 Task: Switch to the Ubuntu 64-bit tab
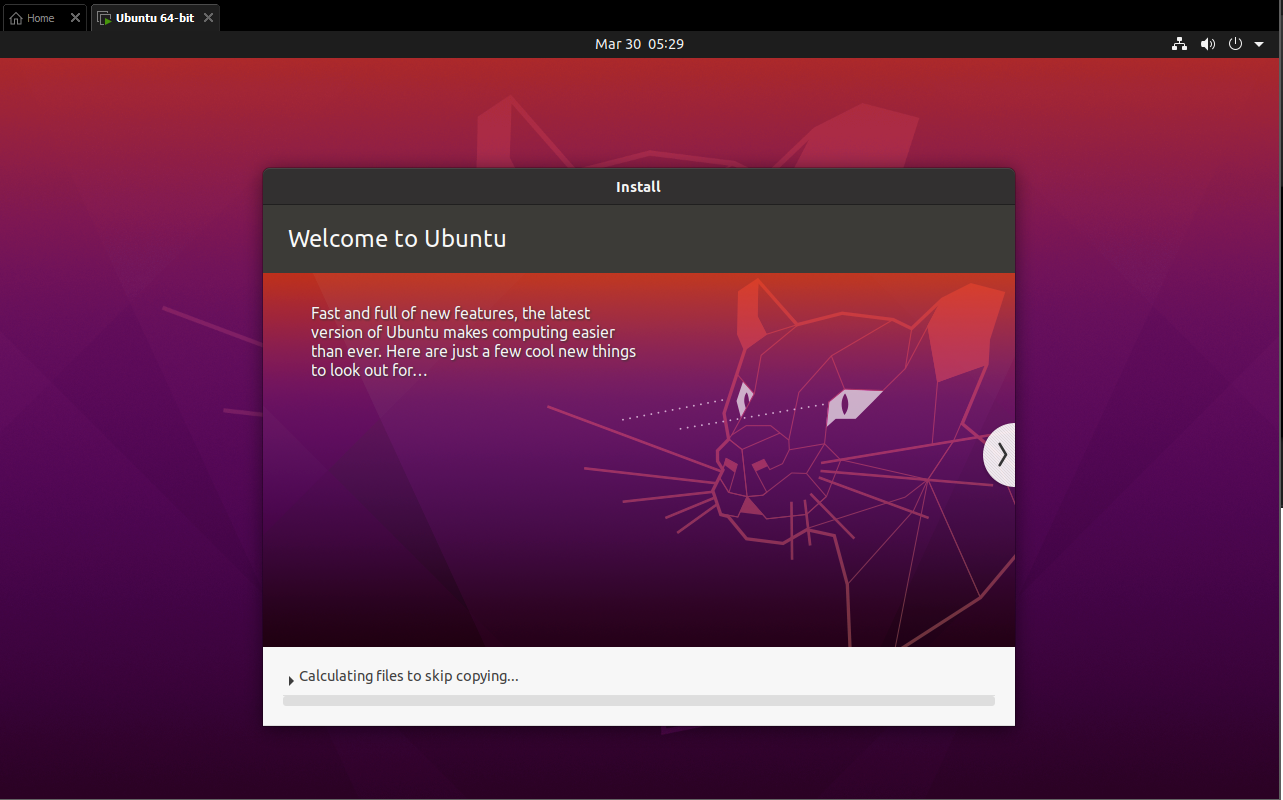point(155,18)
